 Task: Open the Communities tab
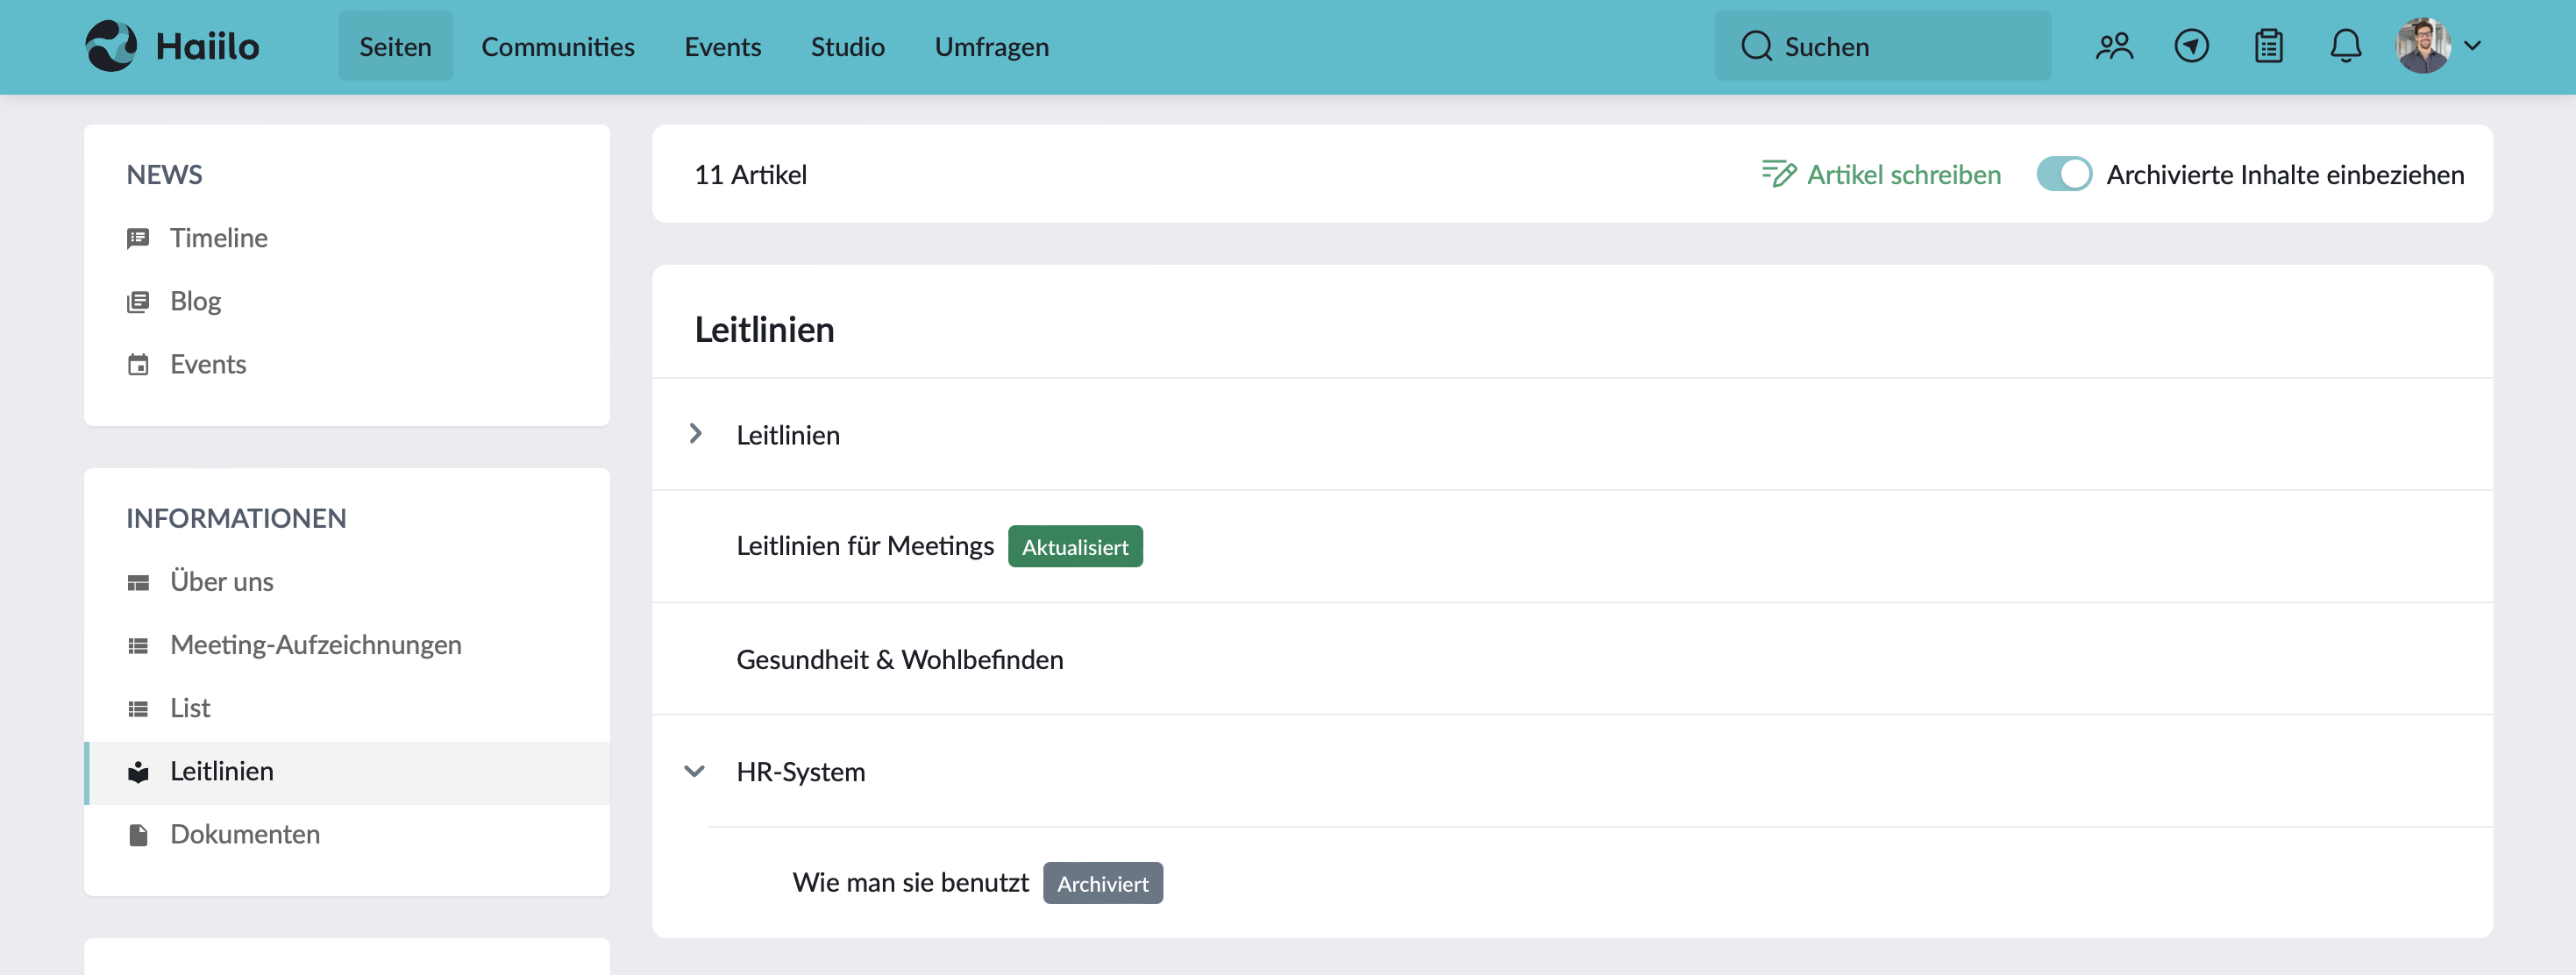point(558,46)
